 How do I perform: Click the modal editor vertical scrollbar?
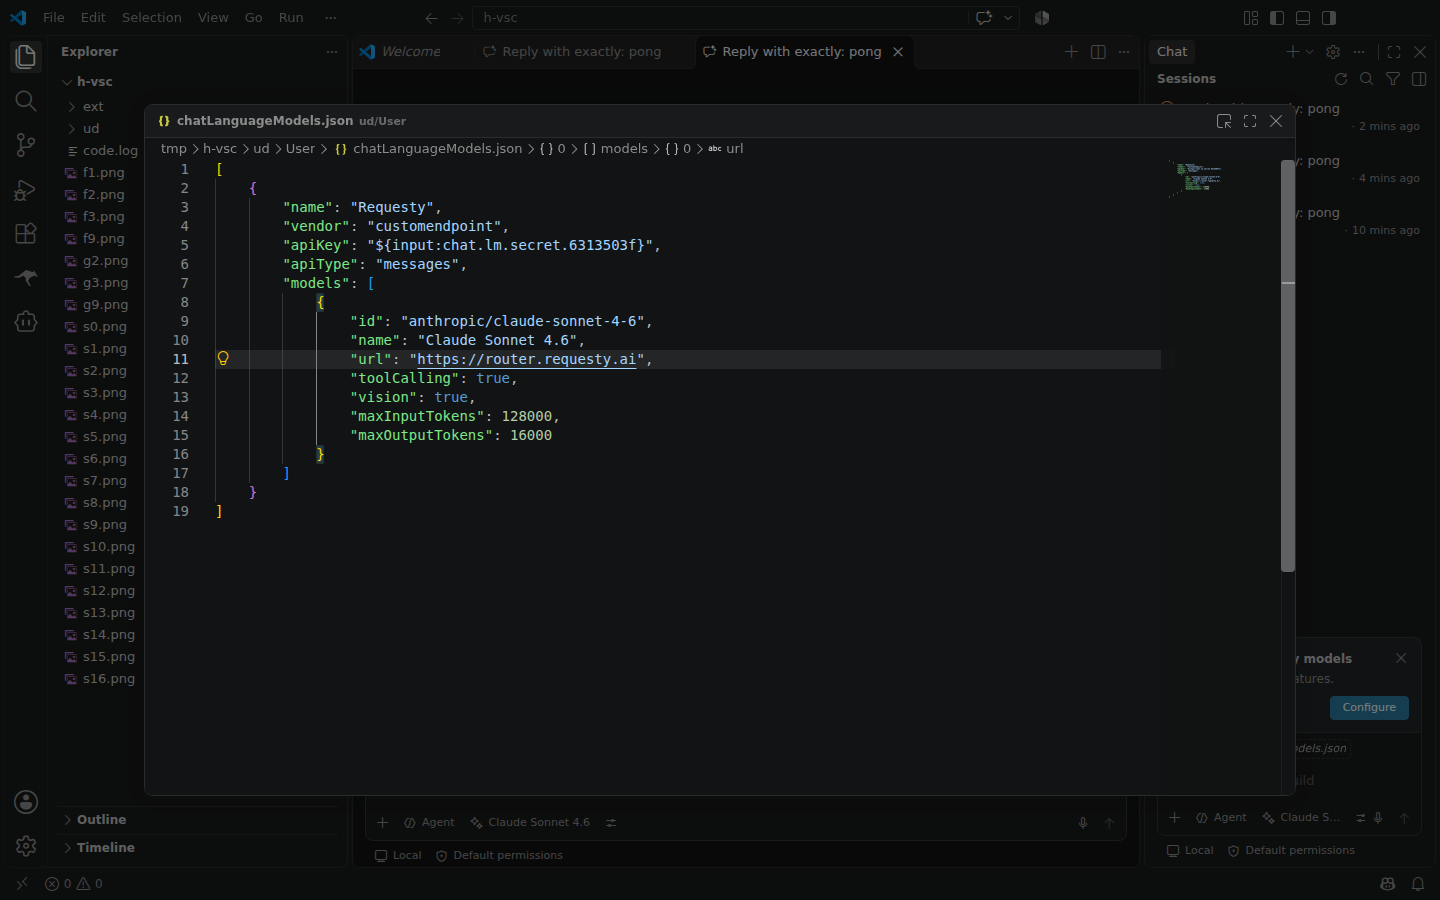[x=1288, y=366]
